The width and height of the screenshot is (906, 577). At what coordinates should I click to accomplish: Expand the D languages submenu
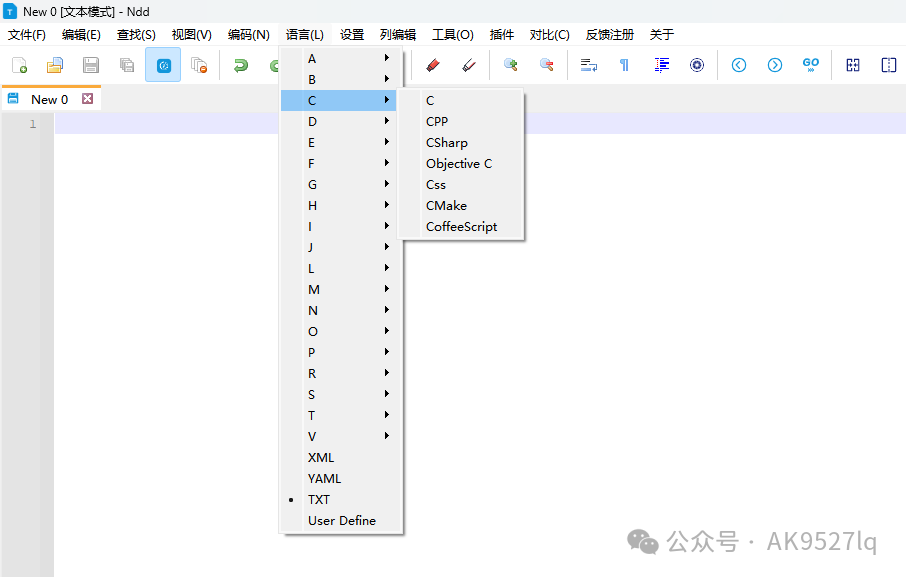click(341, 121)
